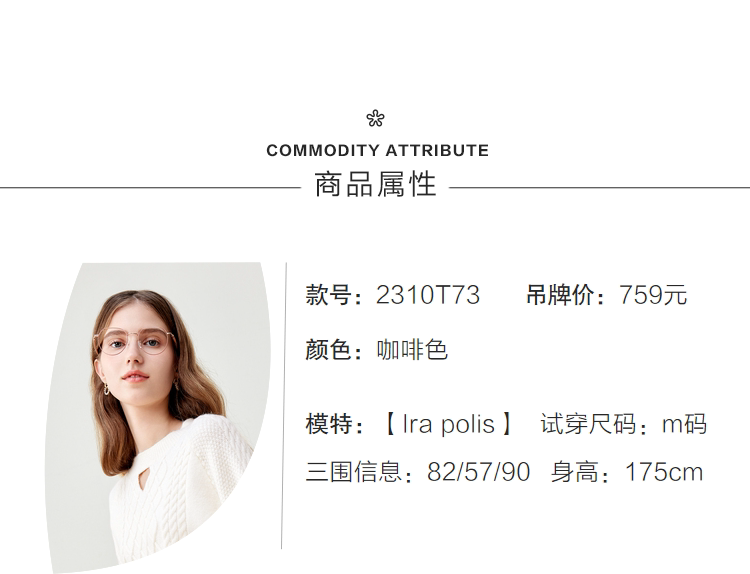Select the m码 size value
The width and height of the screenshot is (750, 574).
[x=684, y=424]
